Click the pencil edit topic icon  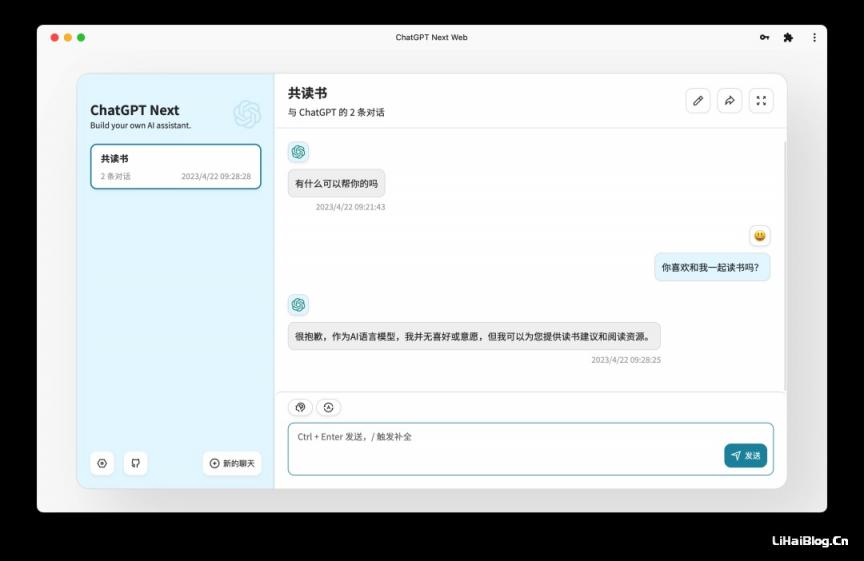pos(698,101)
